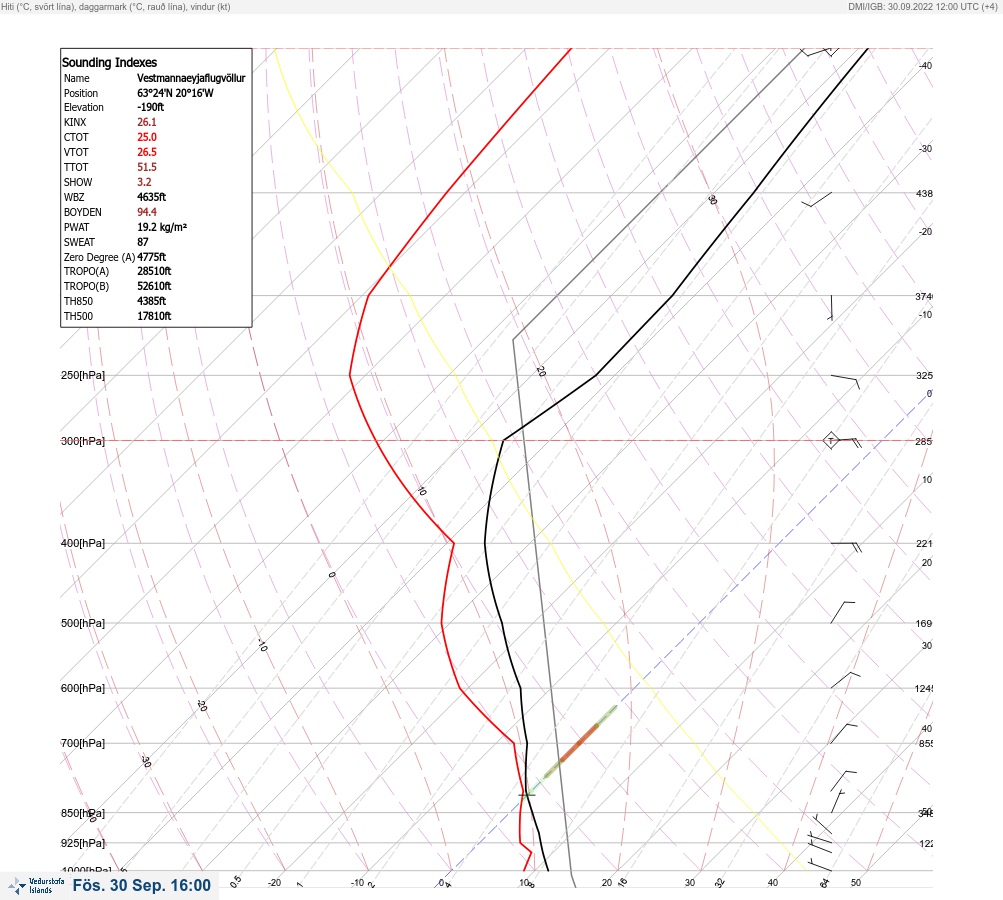The image size is (1003, 900).
Task: Click the BOYDEN index label
Action: click(x=83, y=212)
